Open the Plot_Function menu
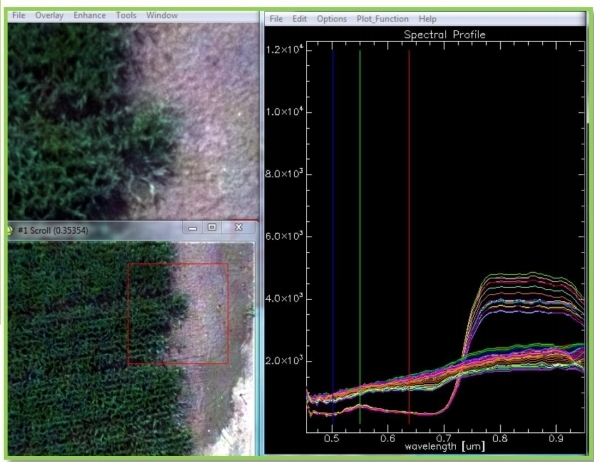Image resolution: width=594 pixels, height=462 pixels. click(x=382, y=19)
